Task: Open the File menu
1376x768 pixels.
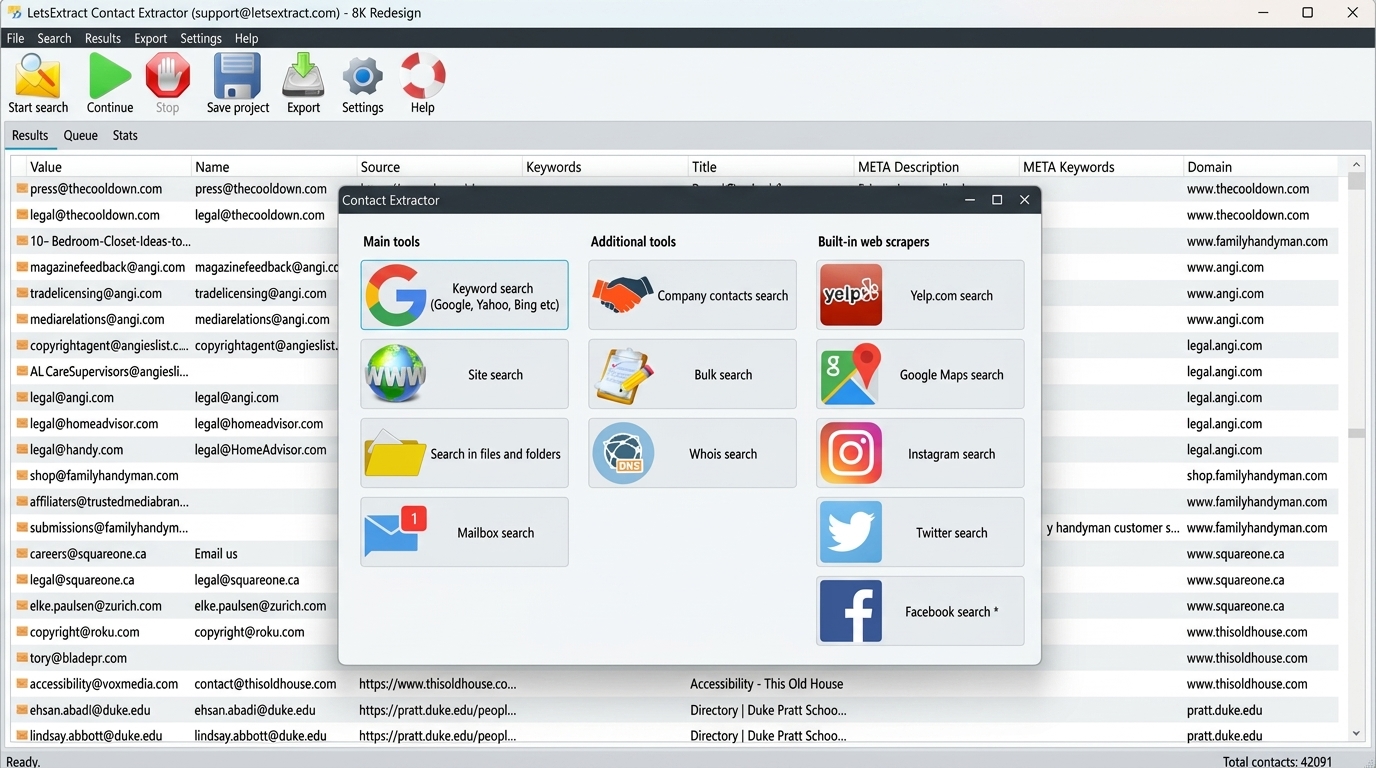Action: [15, 38]
